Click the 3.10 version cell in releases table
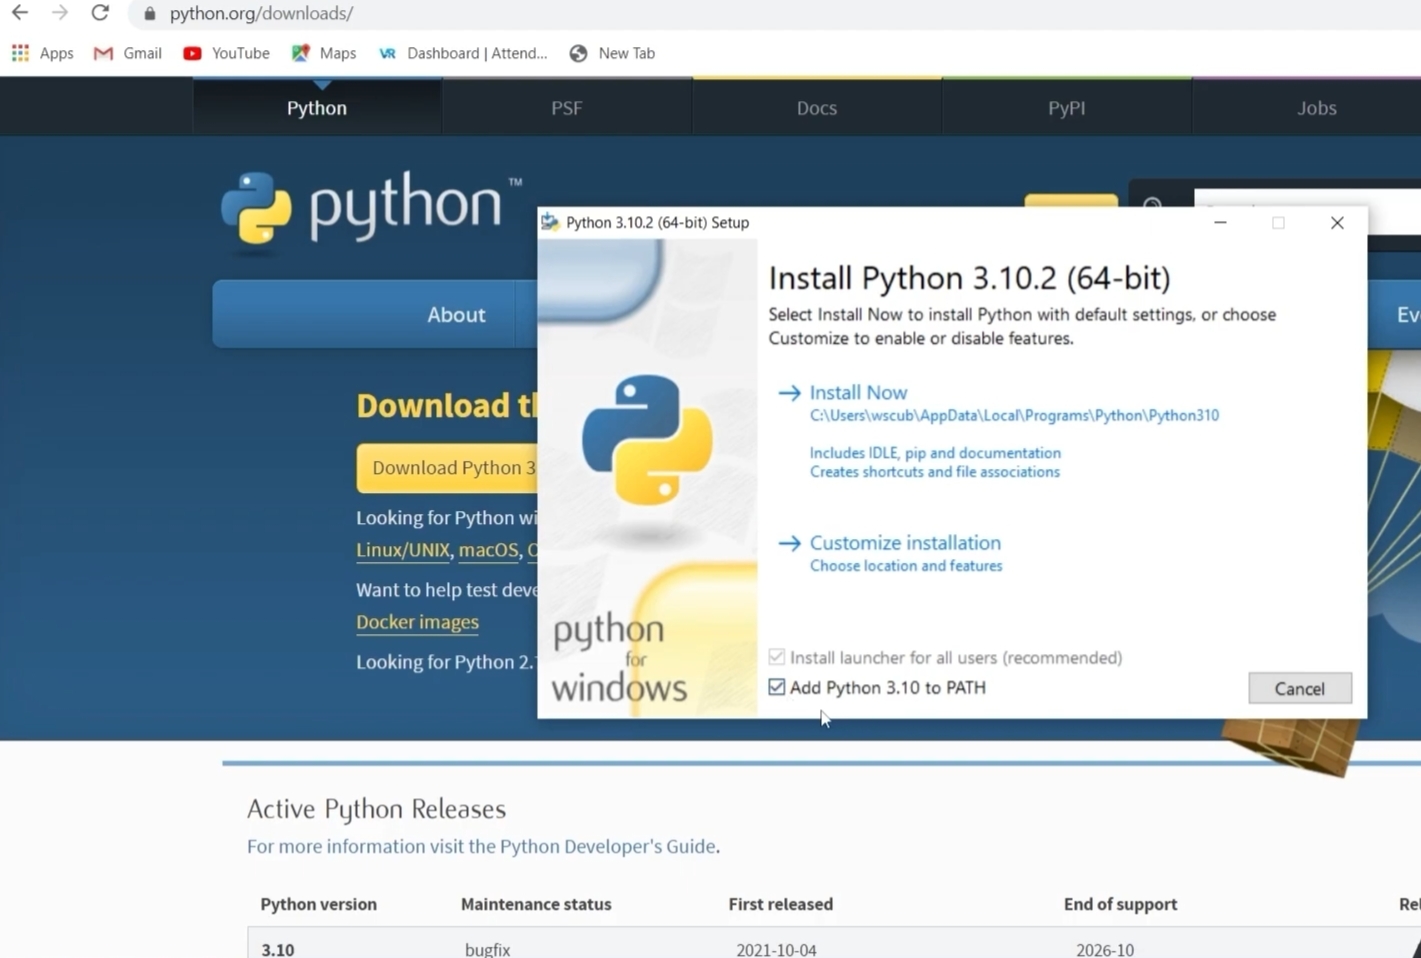 tap(278, 949)
